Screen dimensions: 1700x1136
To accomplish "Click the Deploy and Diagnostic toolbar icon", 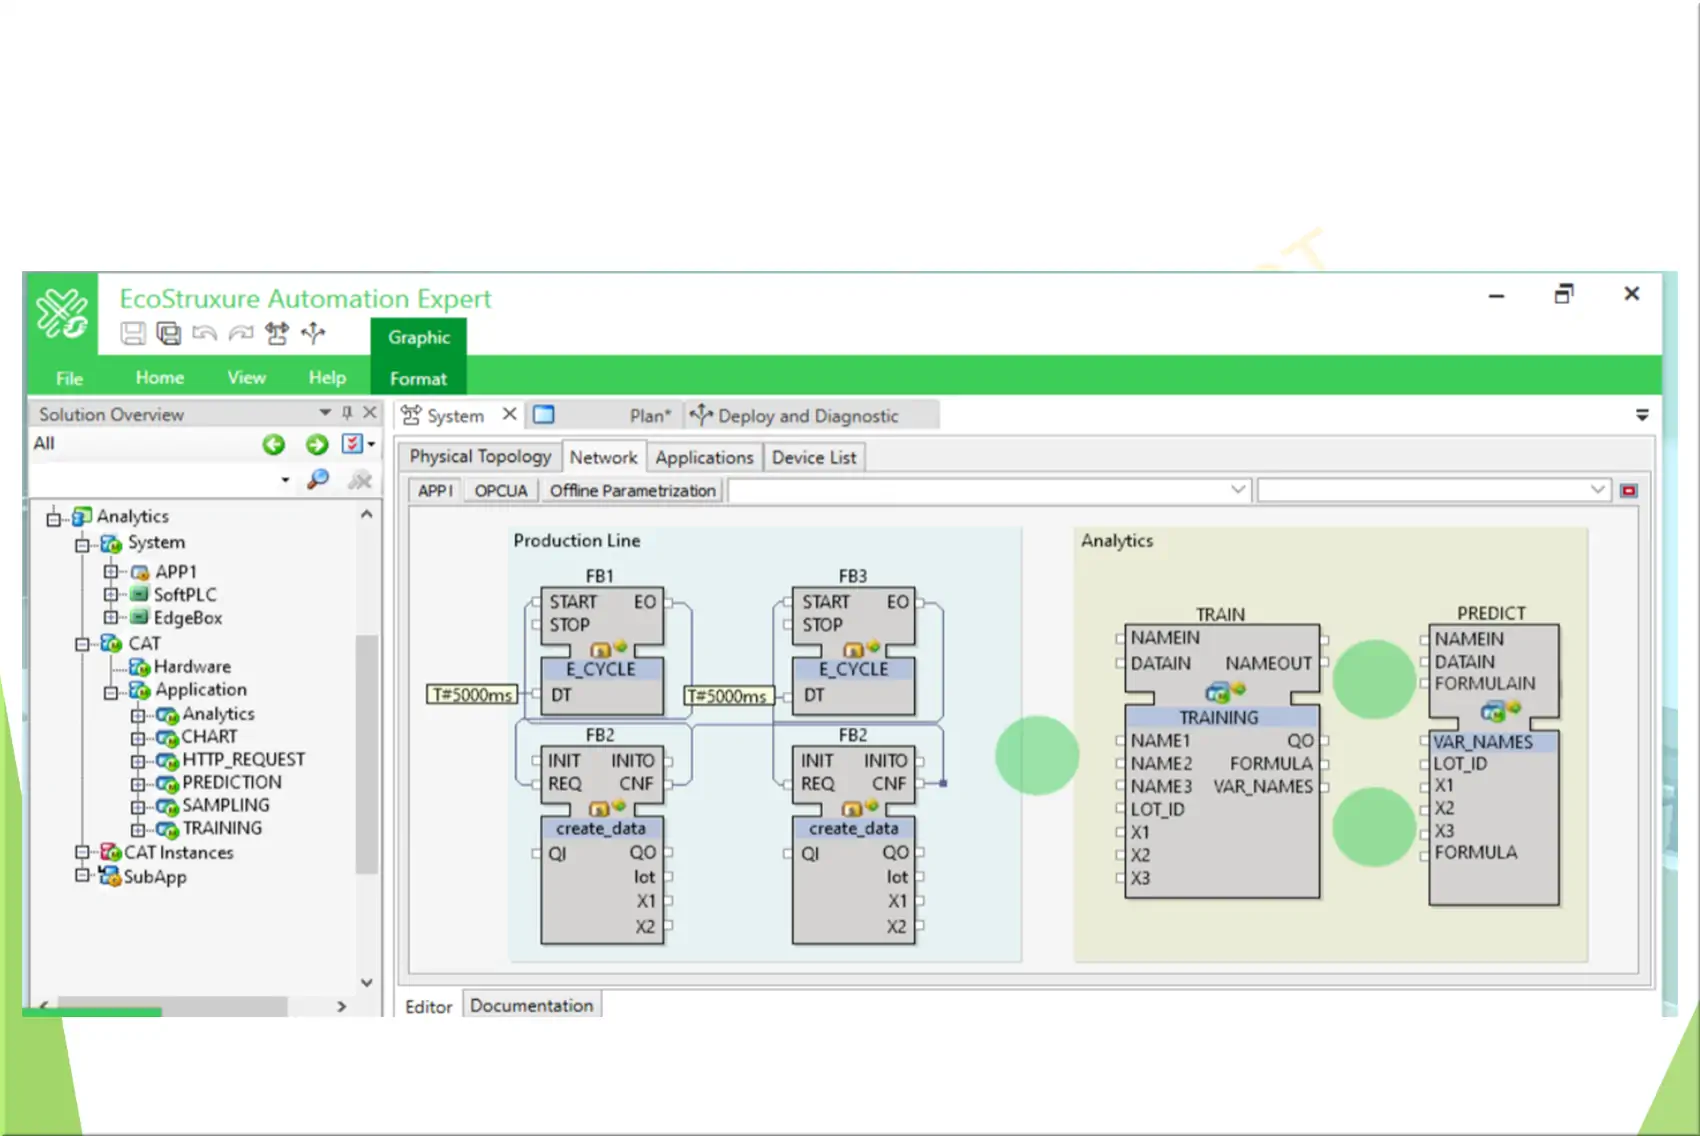I will pos(313,333).
